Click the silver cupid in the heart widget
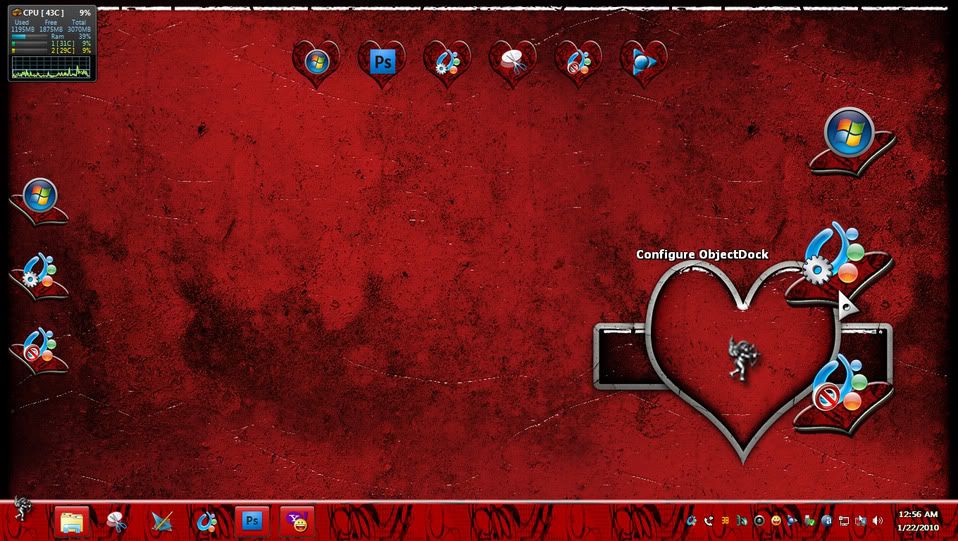 pos(743,358)
